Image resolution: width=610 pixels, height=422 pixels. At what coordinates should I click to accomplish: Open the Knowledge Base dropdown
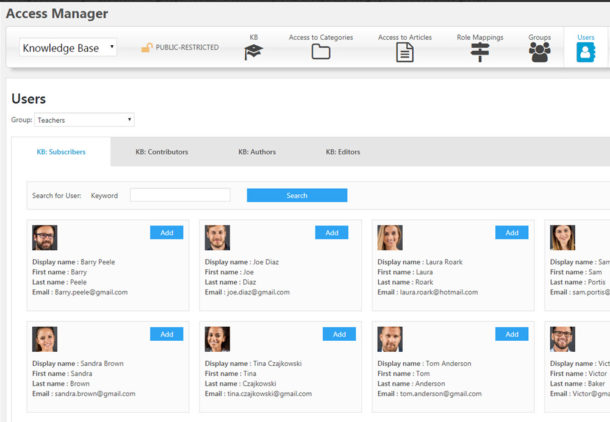[x=68, y=48]
